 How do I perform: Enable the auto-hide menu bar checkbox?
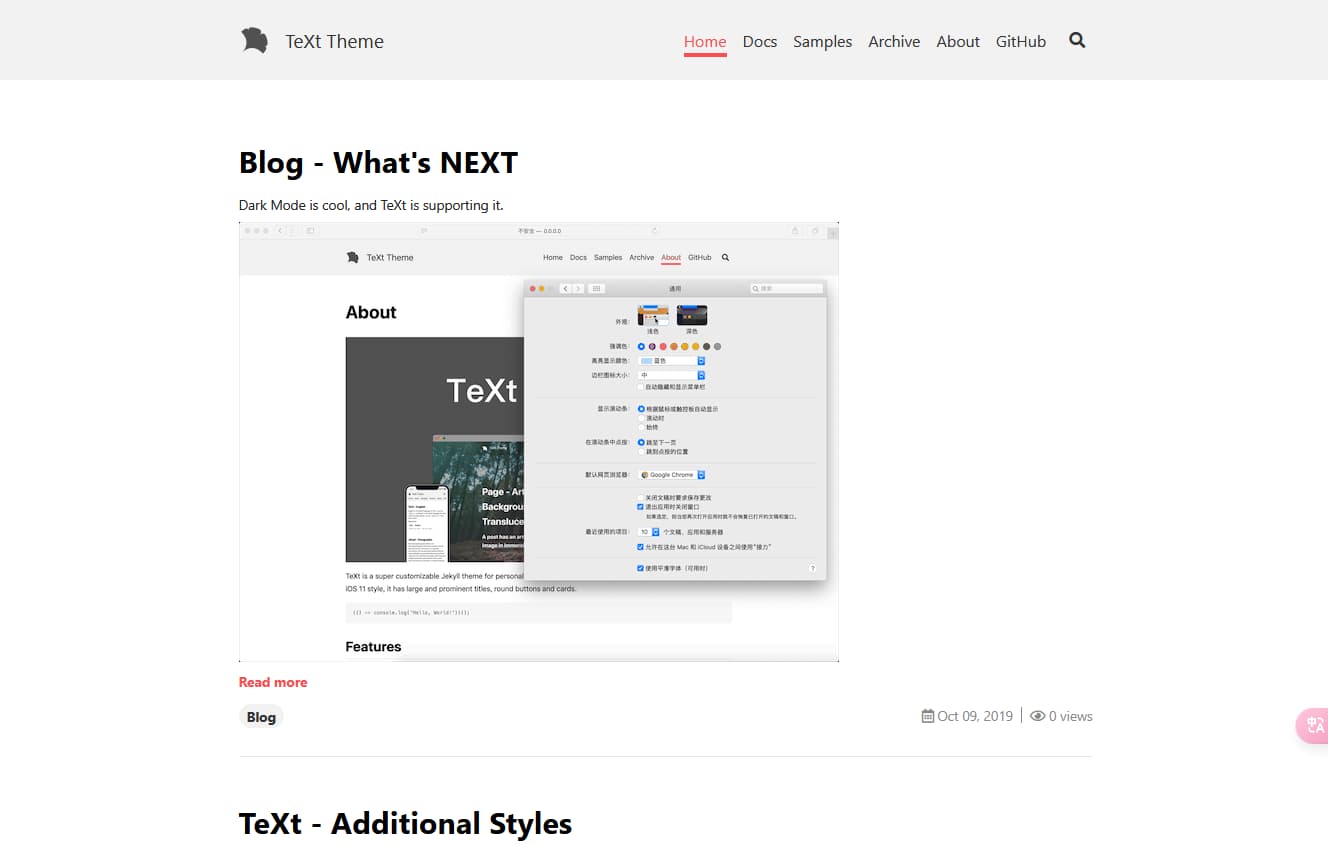[x=640, y=387]
